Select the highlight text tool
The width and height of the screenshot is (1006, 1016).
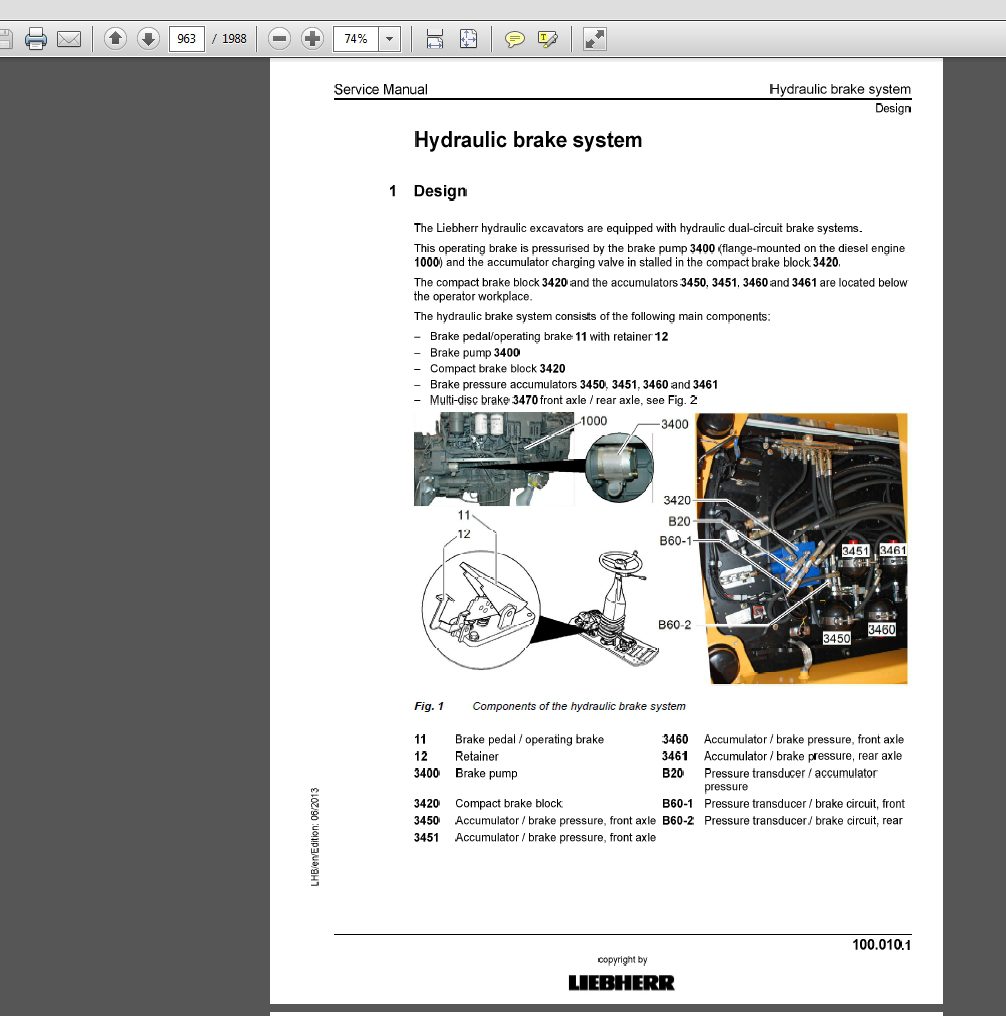[x=547, y=40]
